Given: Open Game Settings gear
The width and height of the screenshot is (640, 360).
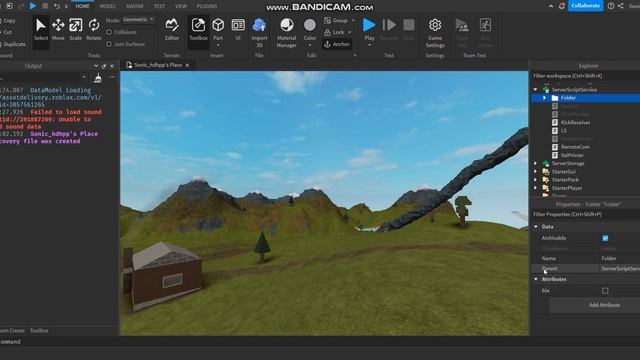Looking at the screenshot, I should [435, 33].
